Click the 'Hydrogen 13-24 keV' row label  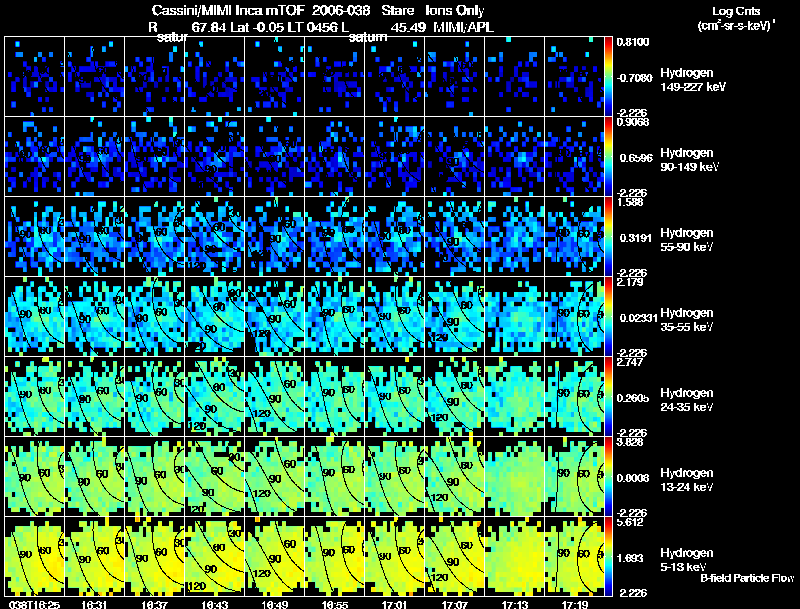click(x=687, y=480)
